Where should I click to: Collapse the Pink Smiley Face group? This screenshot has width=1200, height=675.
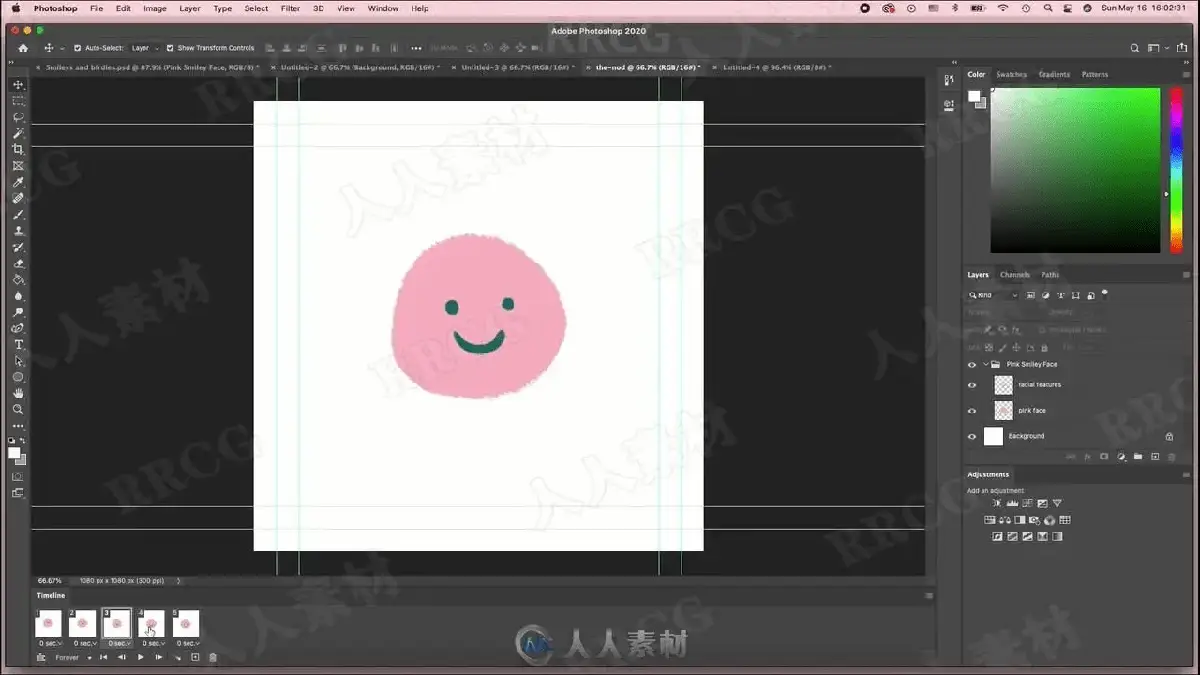(x=985, y=365)
